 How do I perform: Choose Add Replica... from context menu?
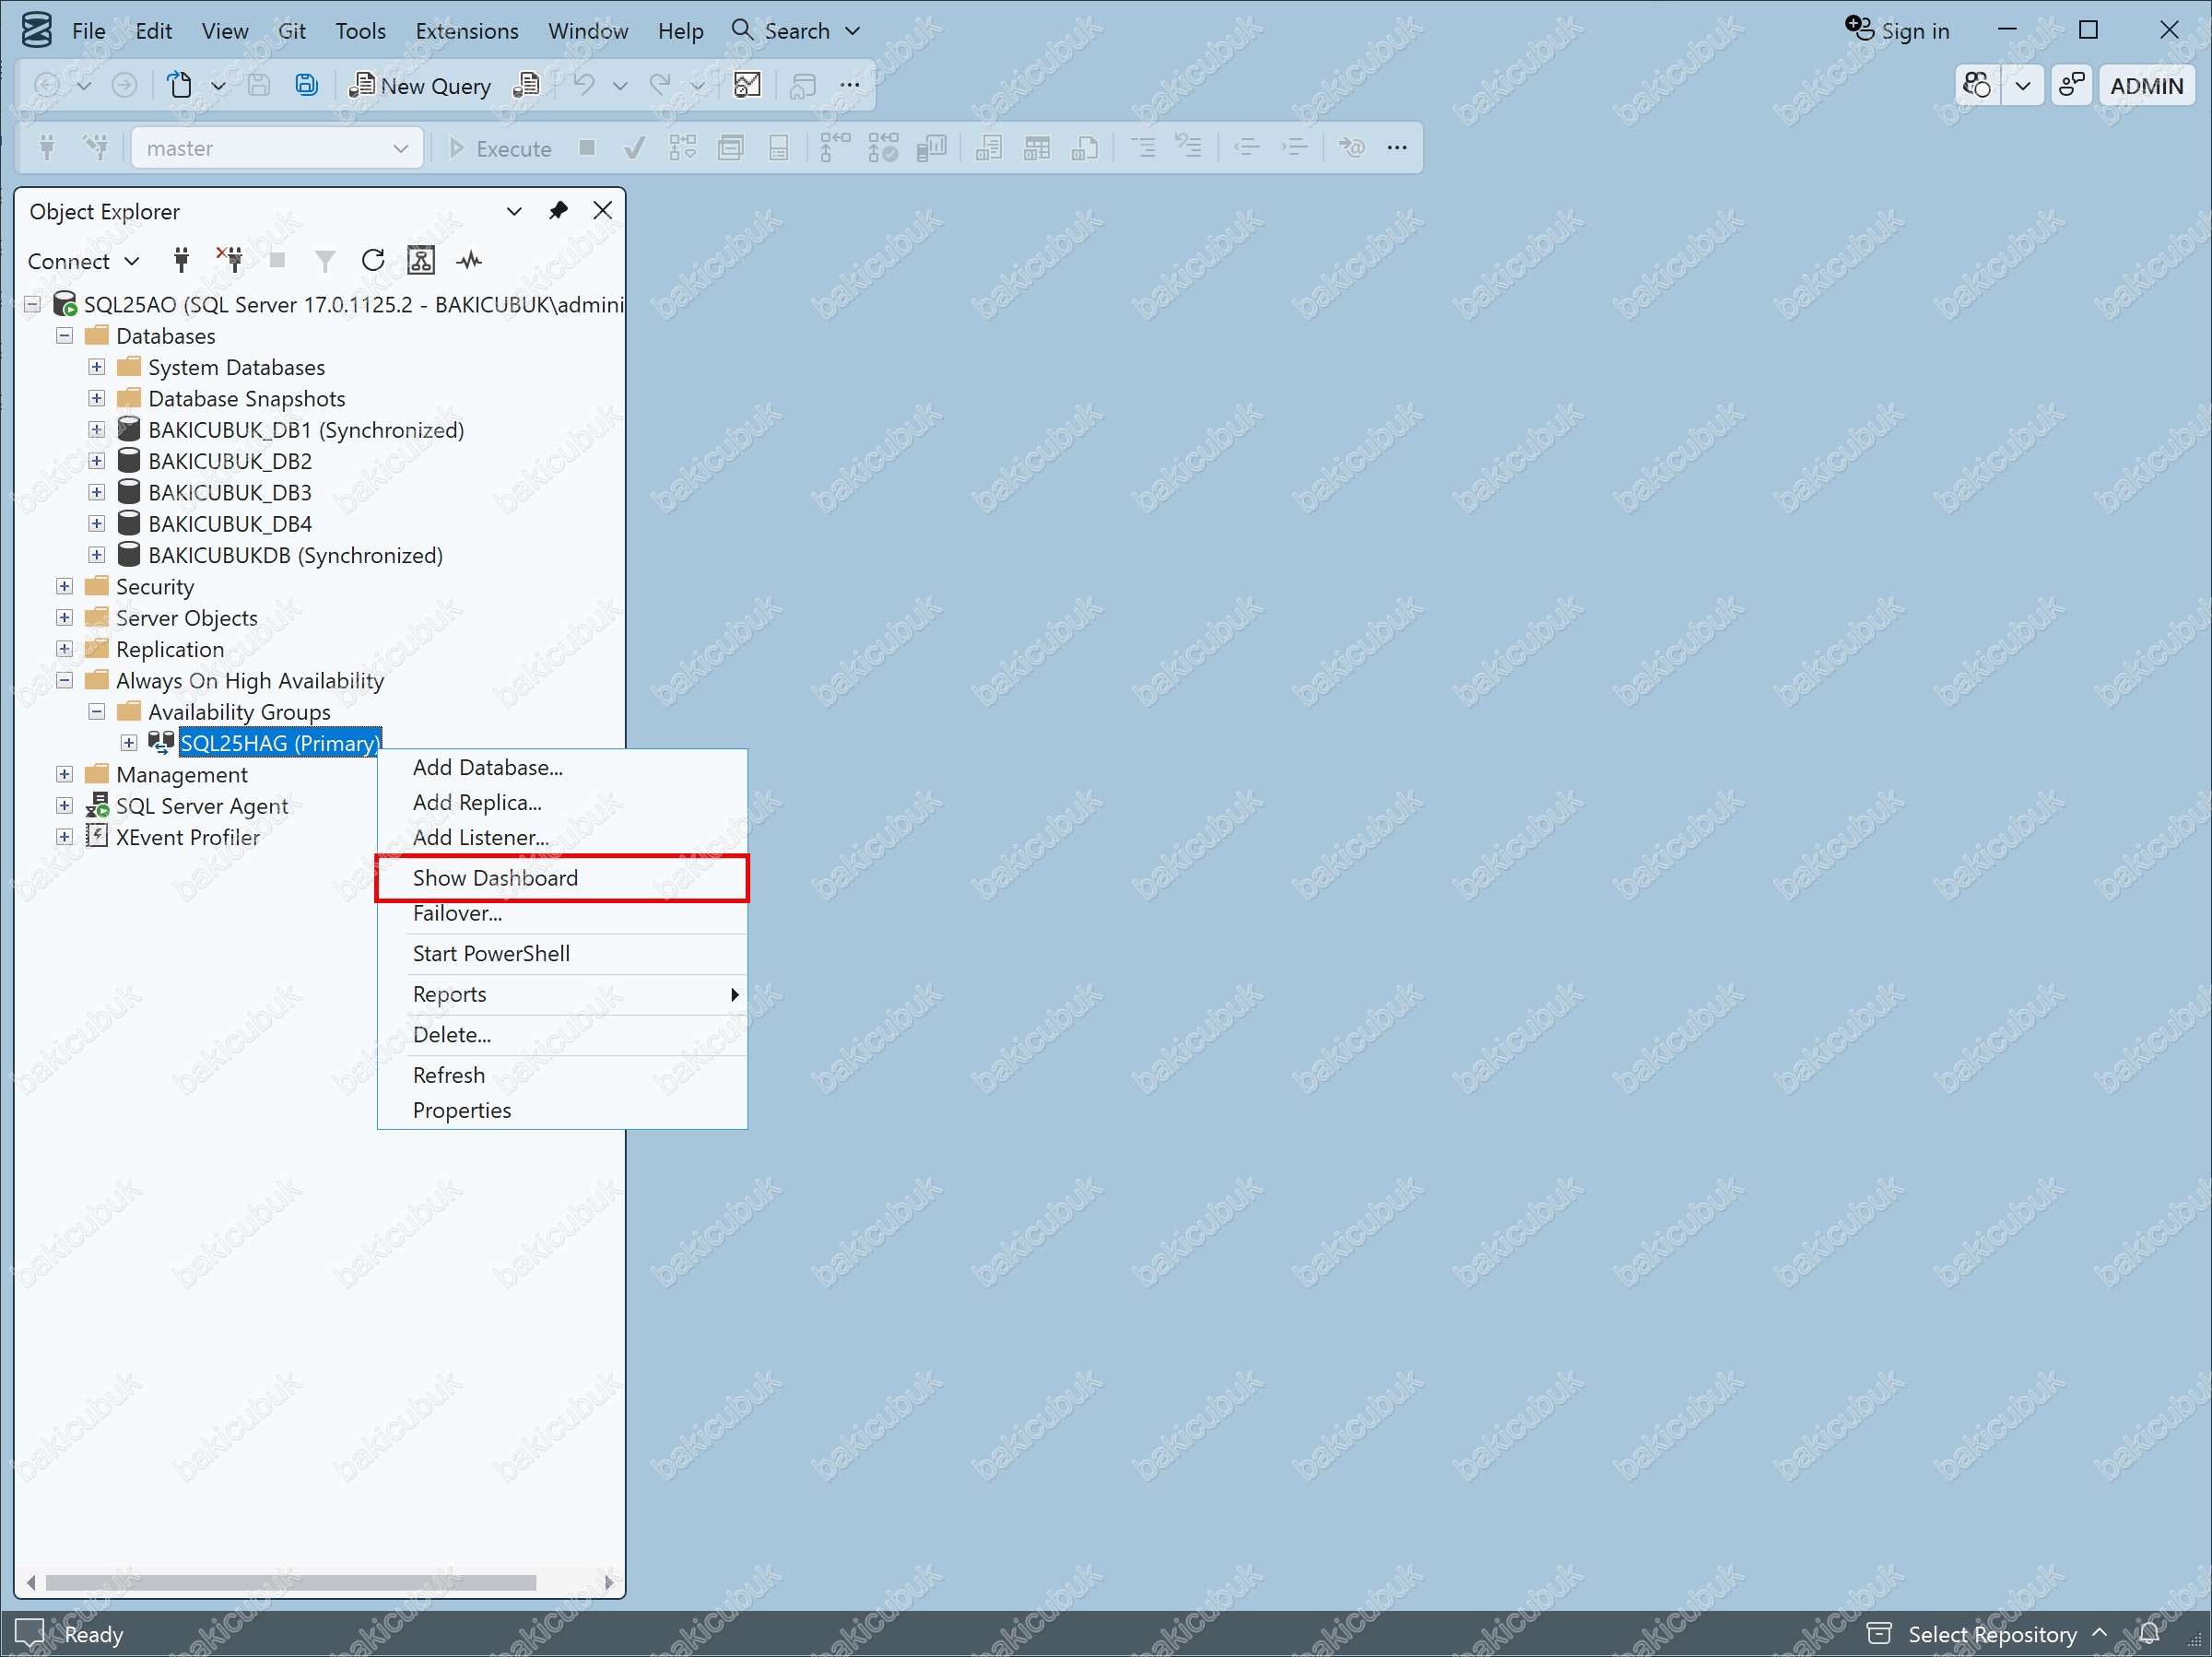click(x=562, y=802)
